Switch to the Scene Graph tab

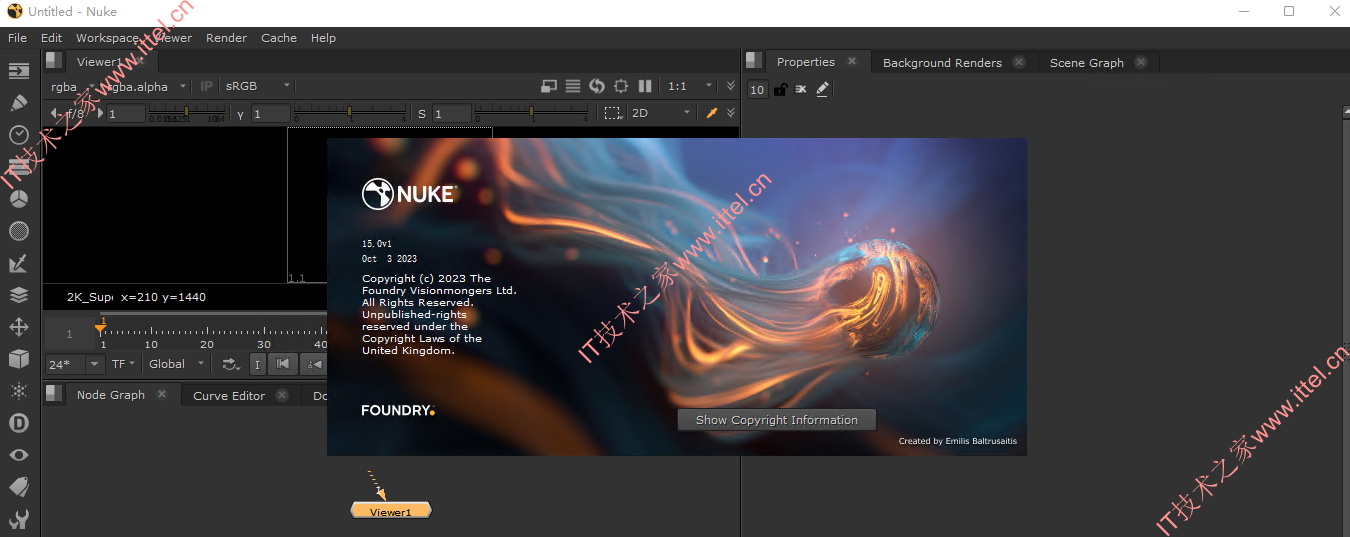1087,62
